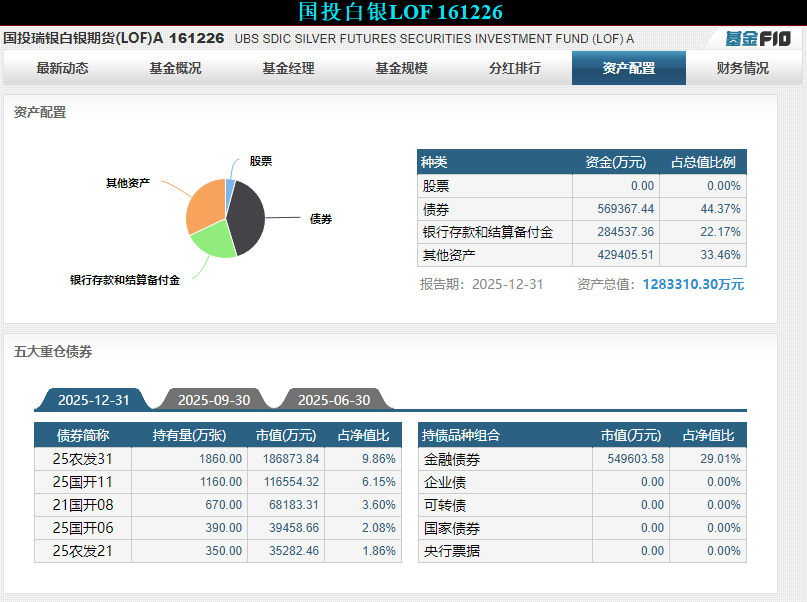
Task: Click the green 银行存款 pie slice
Action: coord(215,240)
